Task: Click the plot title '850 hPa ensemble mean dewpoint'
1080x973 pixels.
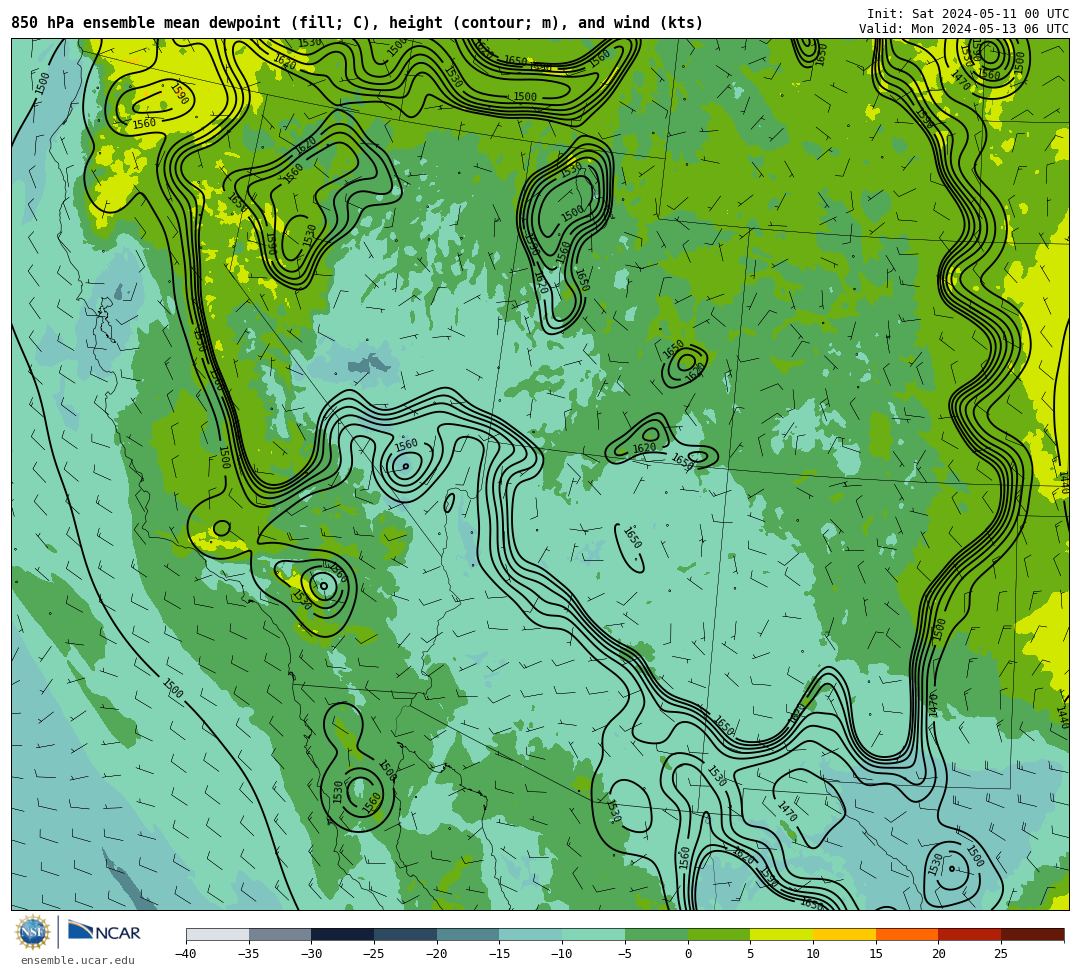Action: pyautogui.click(x=146, y=23)
